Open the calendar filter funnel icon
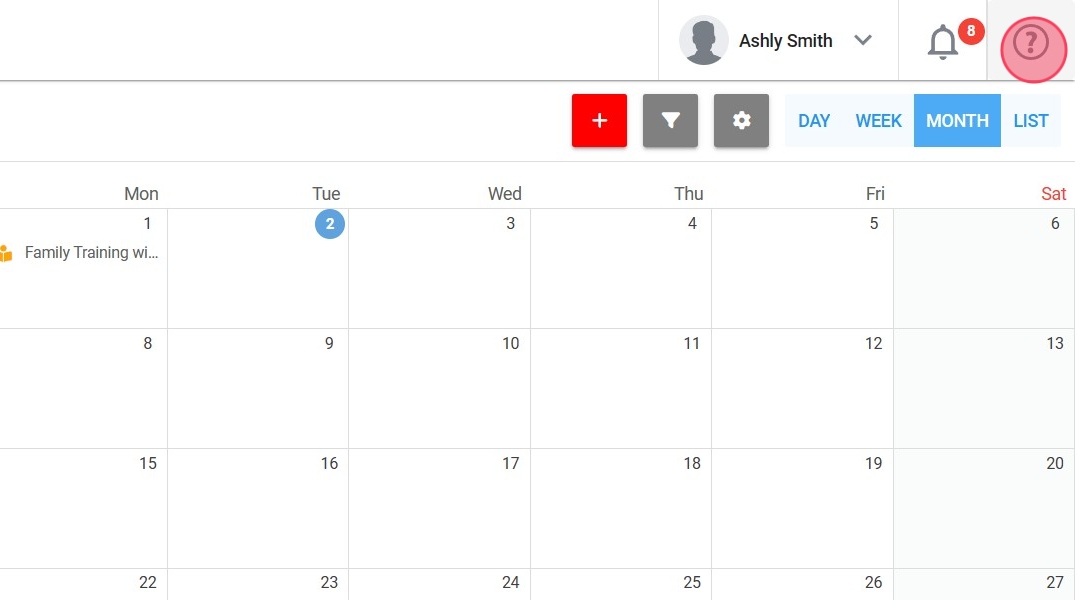The image size is (1075, 600). tap(670, 121)
